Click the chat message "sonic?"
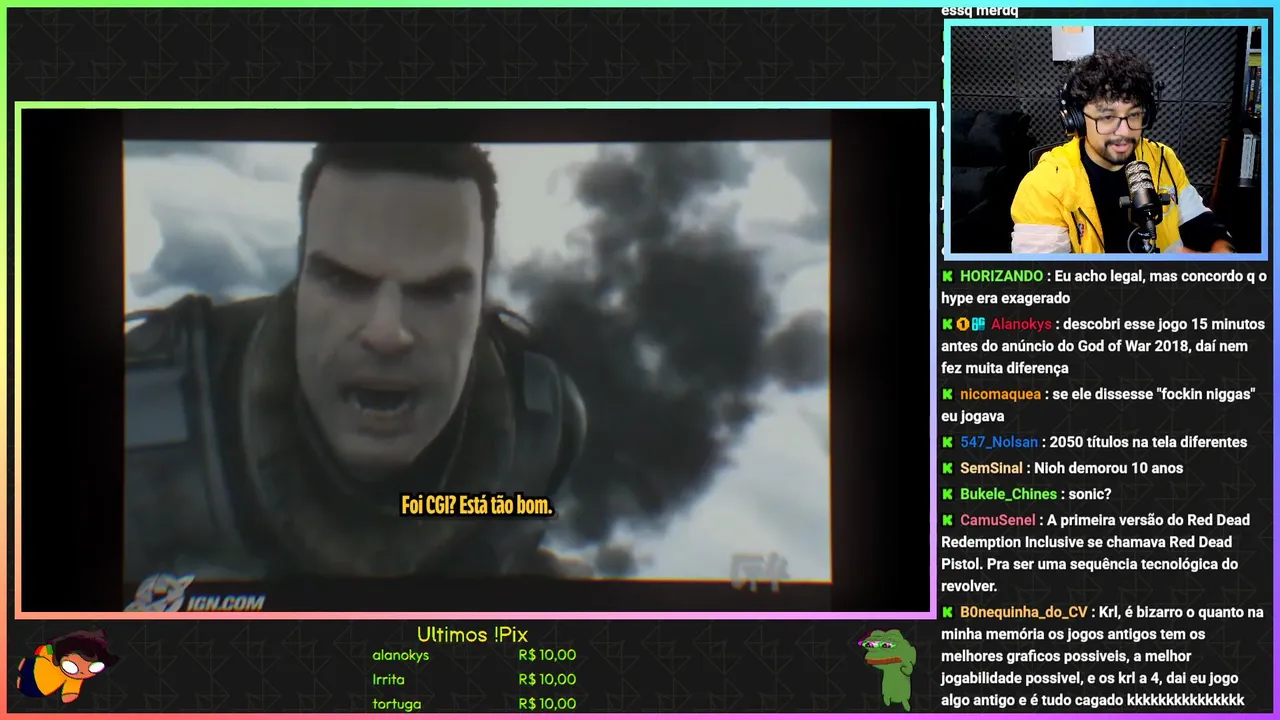The height and width of the screenshot is (720, 1280). pos(1090,494)
